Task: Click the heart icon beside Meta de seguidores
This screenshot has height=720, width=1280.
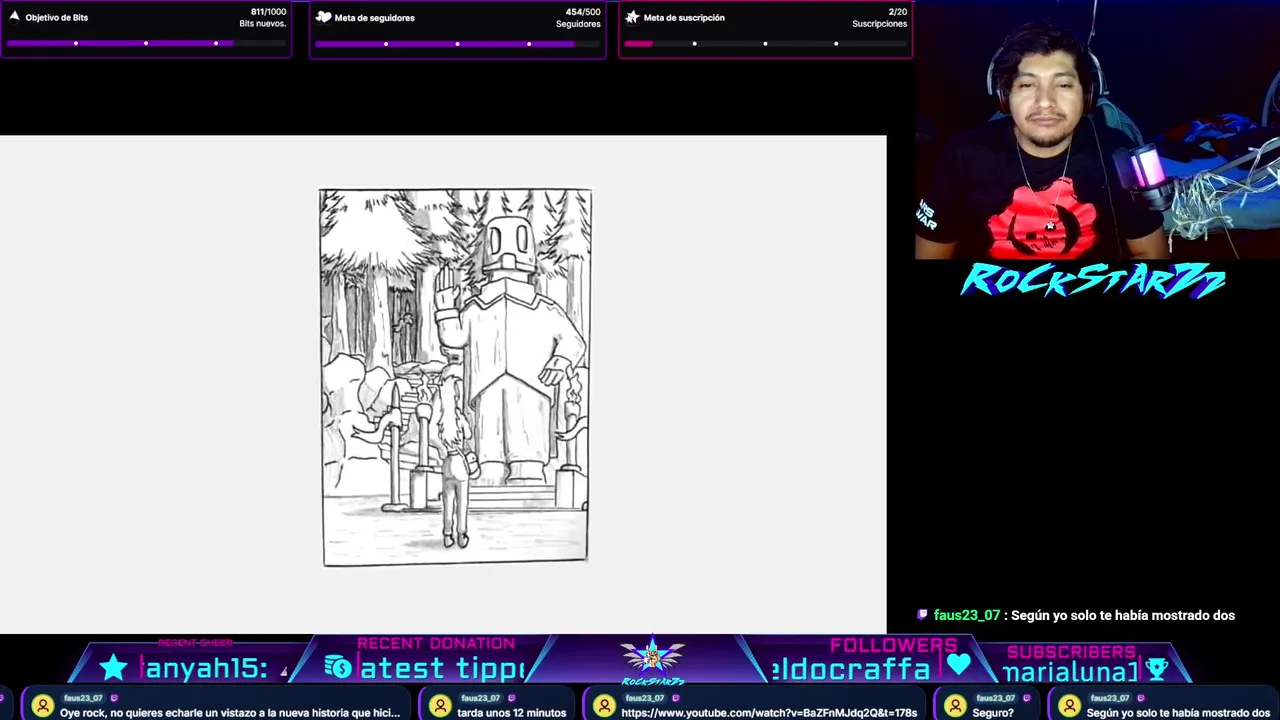Action: (x=323, y=17)
